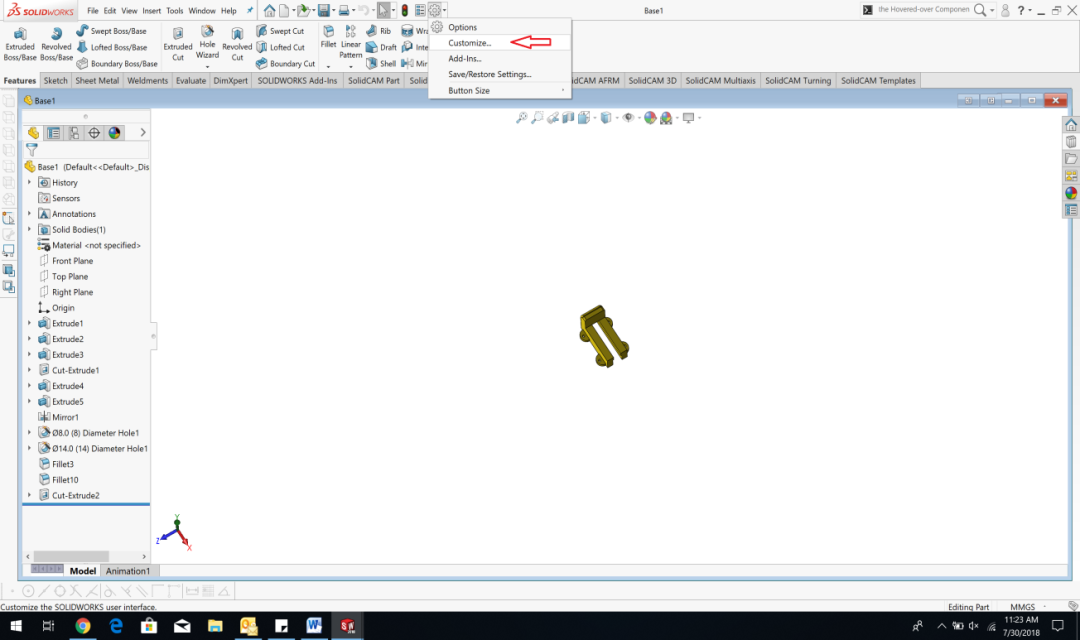Screen dimensions: 1080x640
Task: Open the Save button dropdown arrow
Action: [x=333, y=10]
